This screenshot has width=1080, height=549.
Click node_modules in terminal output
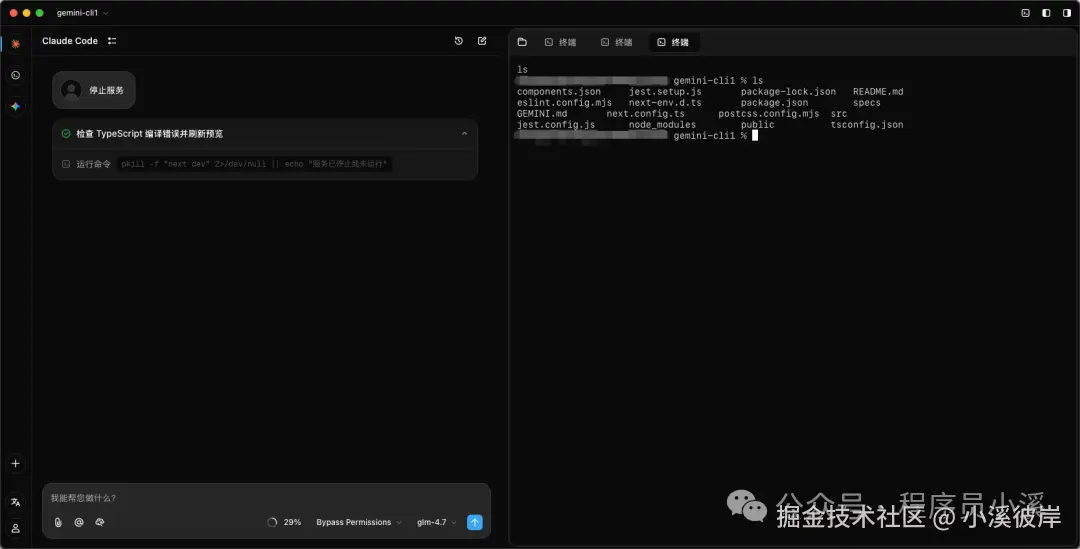point(662,125)
